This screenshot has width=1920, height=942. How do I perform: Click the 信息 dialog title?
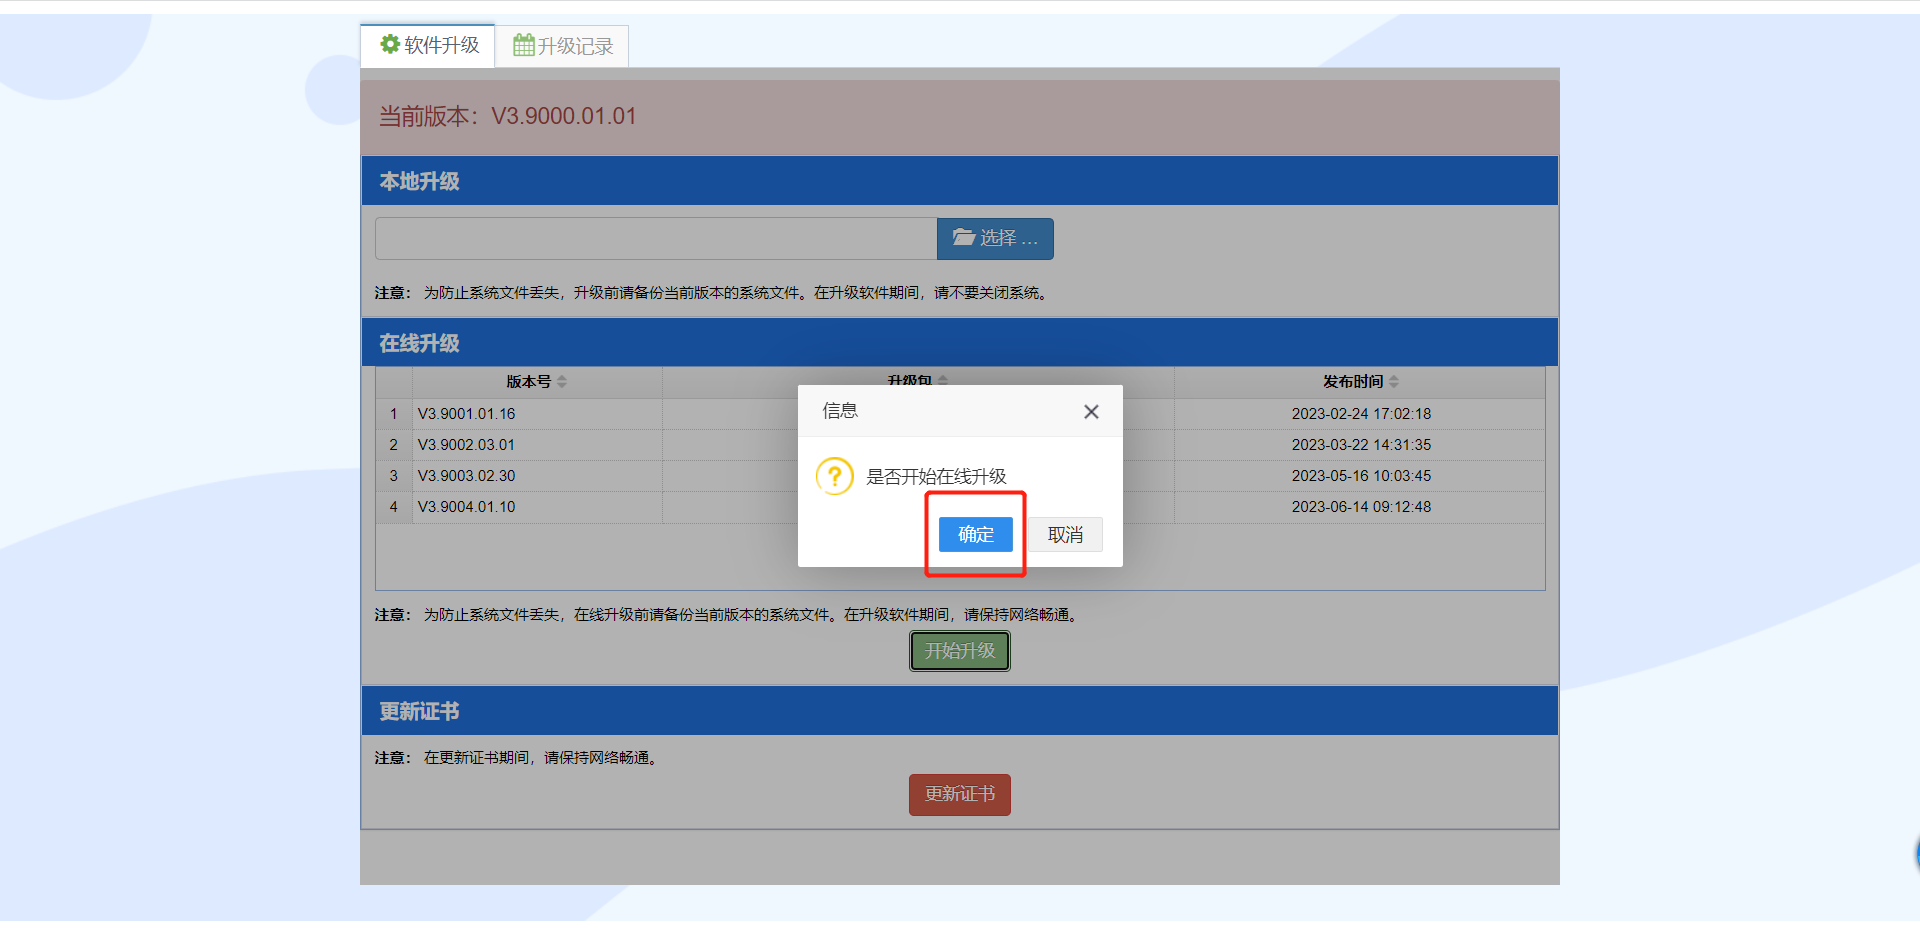pyautogui.click(x=840, y=411)
